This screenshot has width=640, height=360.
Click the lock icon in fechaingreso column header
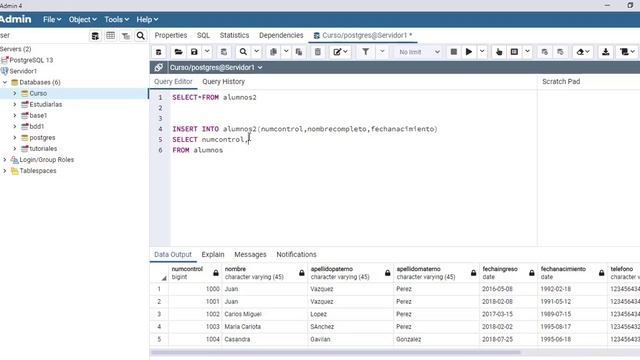531,273
